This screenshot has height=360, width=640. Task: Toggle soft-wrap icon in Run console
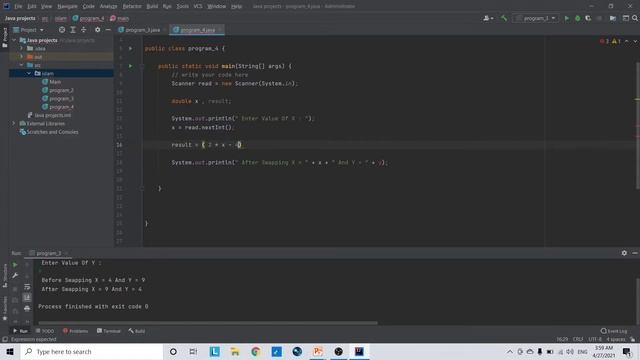(27, 287)
